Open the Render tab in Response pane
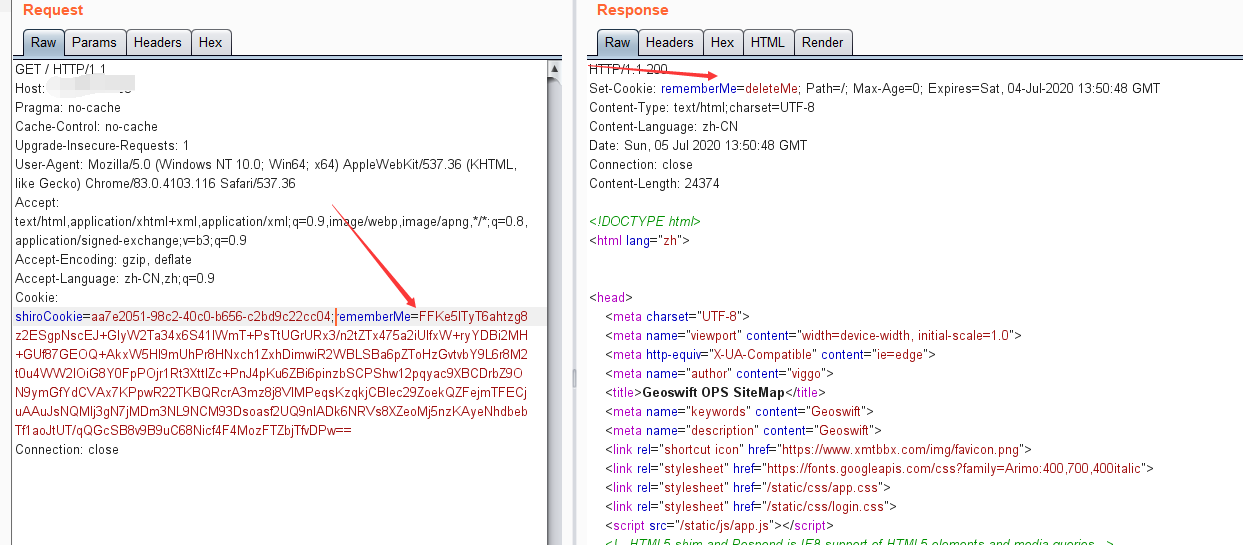This screenshot has height=545, width=1243. 823,42
